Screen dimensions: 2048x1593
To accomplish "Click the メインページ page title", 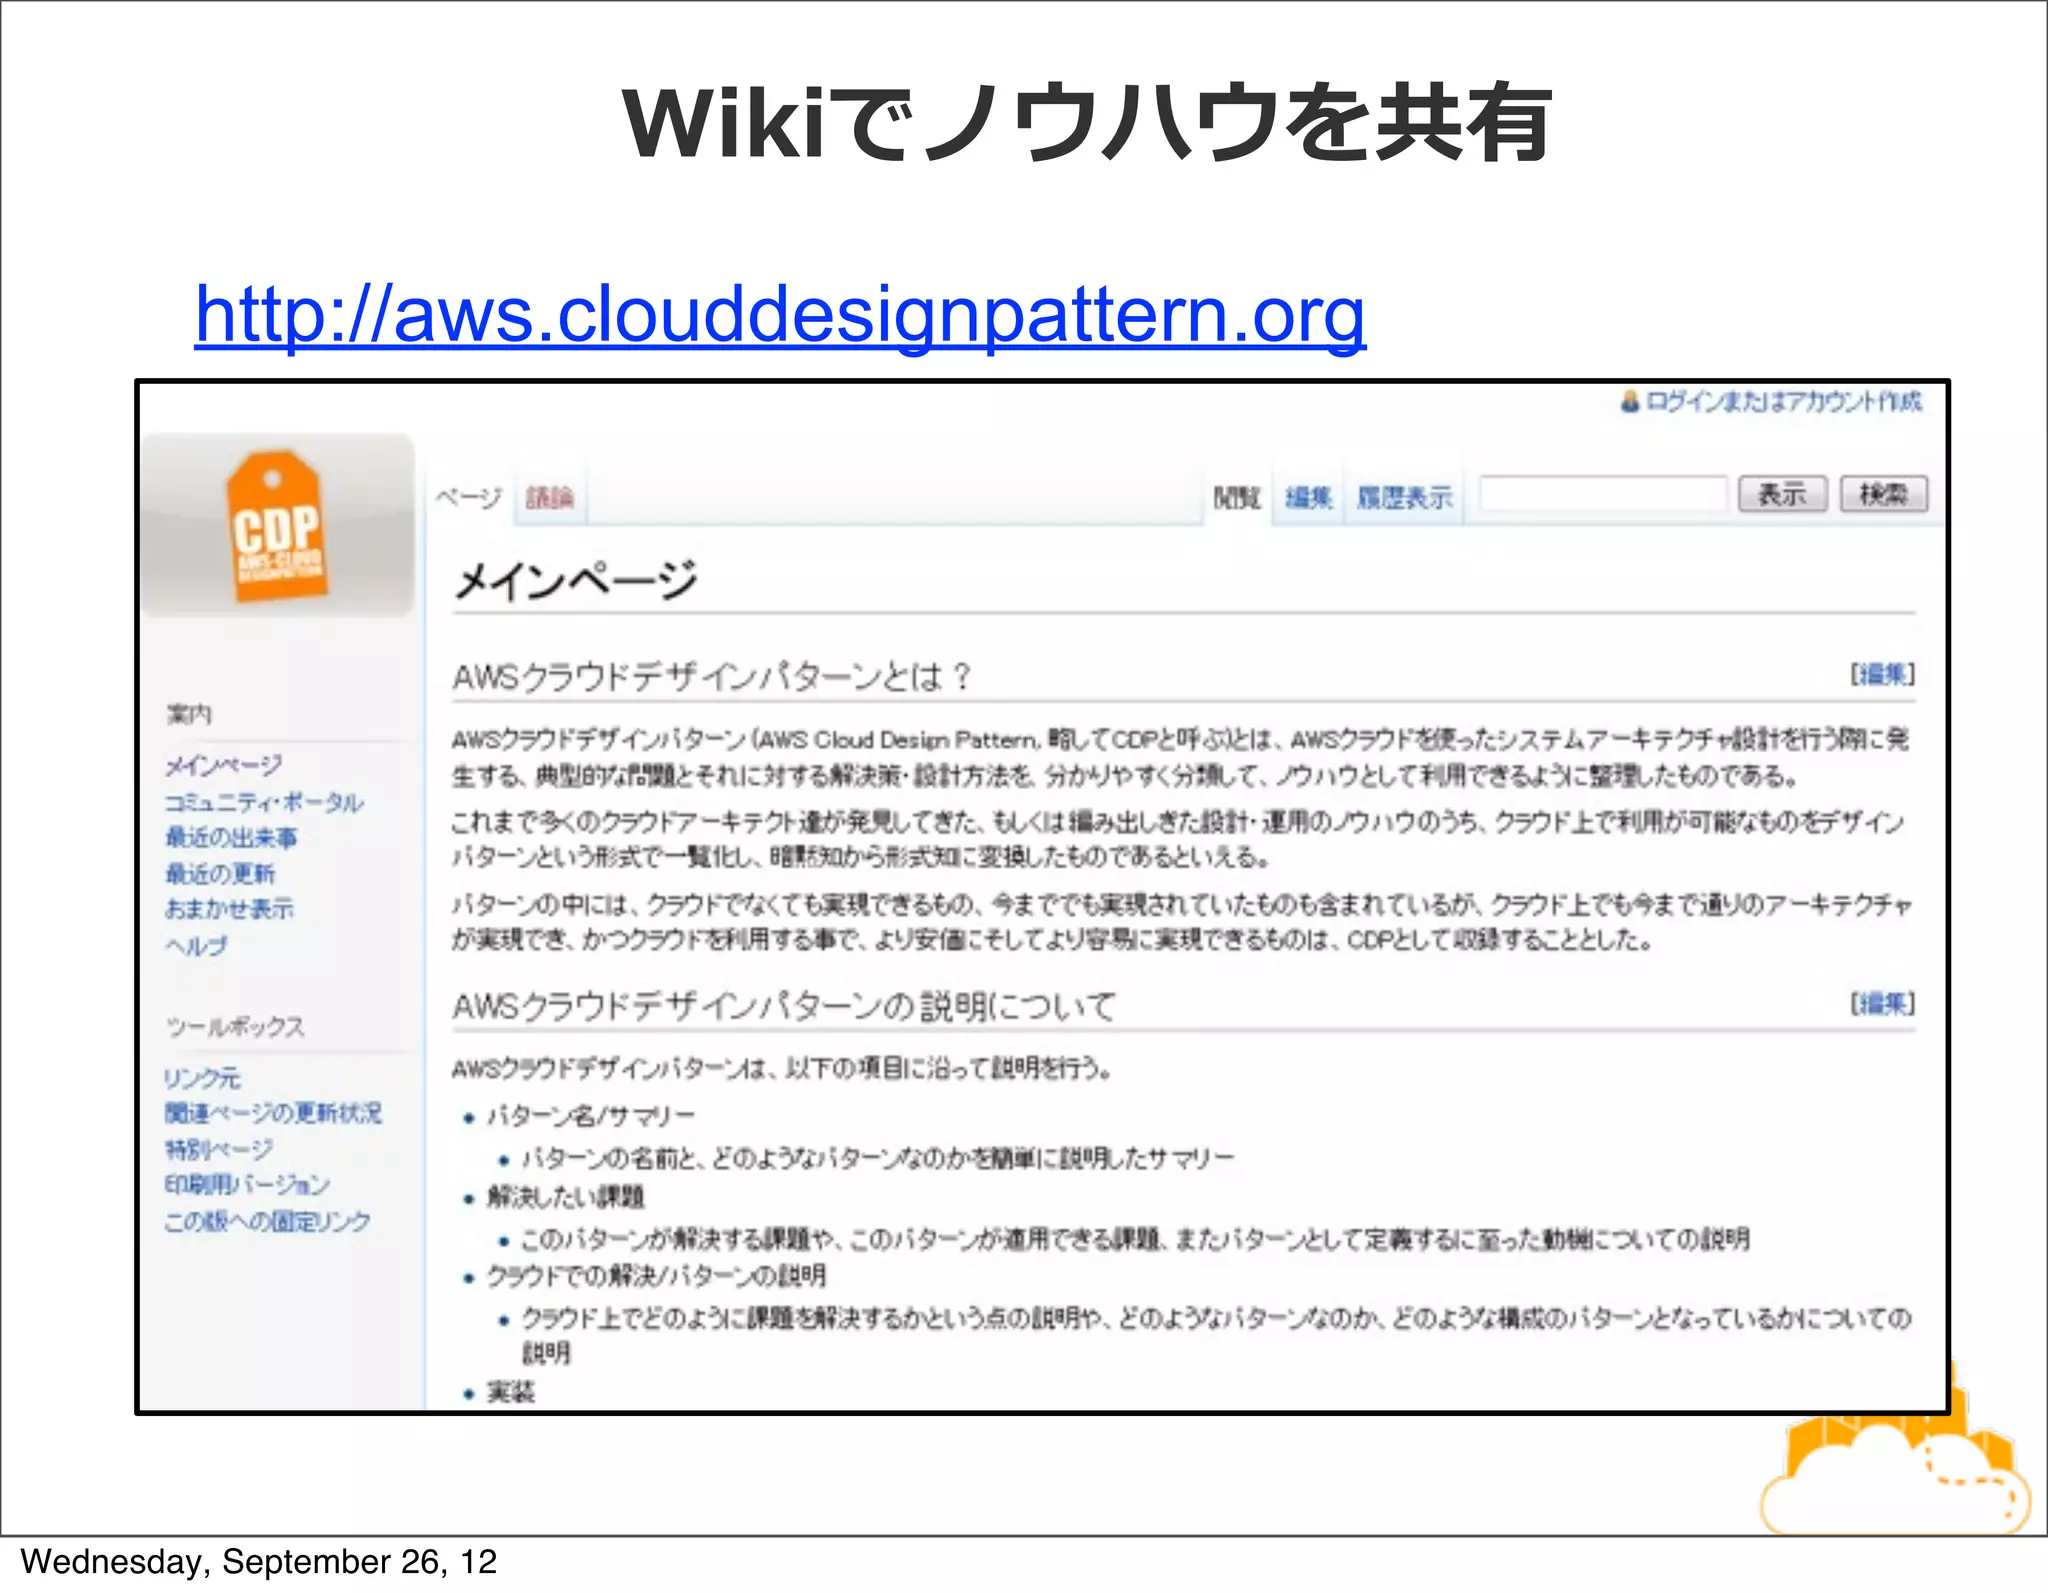I will [575, 580].
